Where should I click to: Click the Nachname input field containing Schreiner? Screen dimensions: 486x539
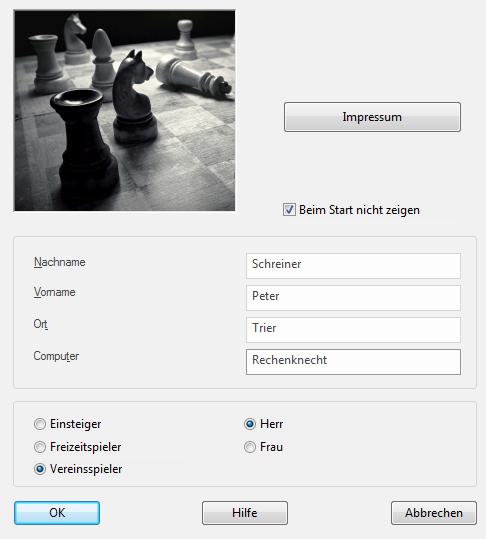click(353, 266)
